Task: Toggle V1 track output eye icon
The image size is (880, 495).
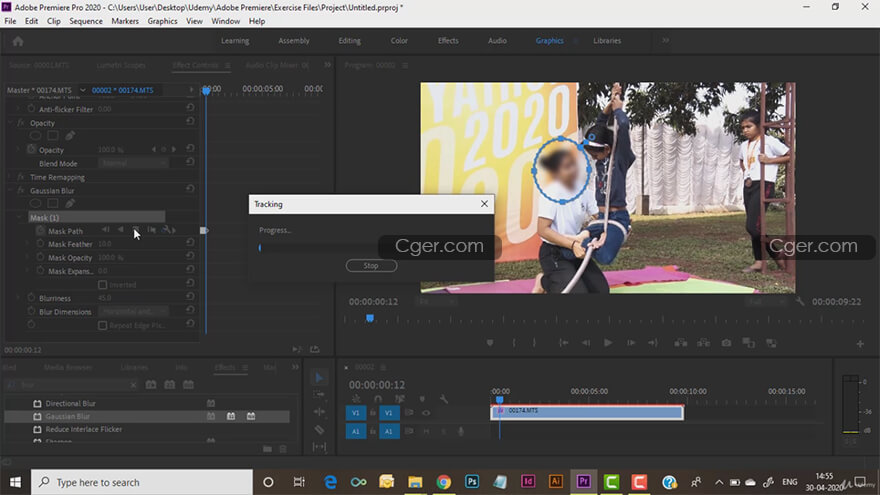Action: pyautogui.click(x=426, y=413)
